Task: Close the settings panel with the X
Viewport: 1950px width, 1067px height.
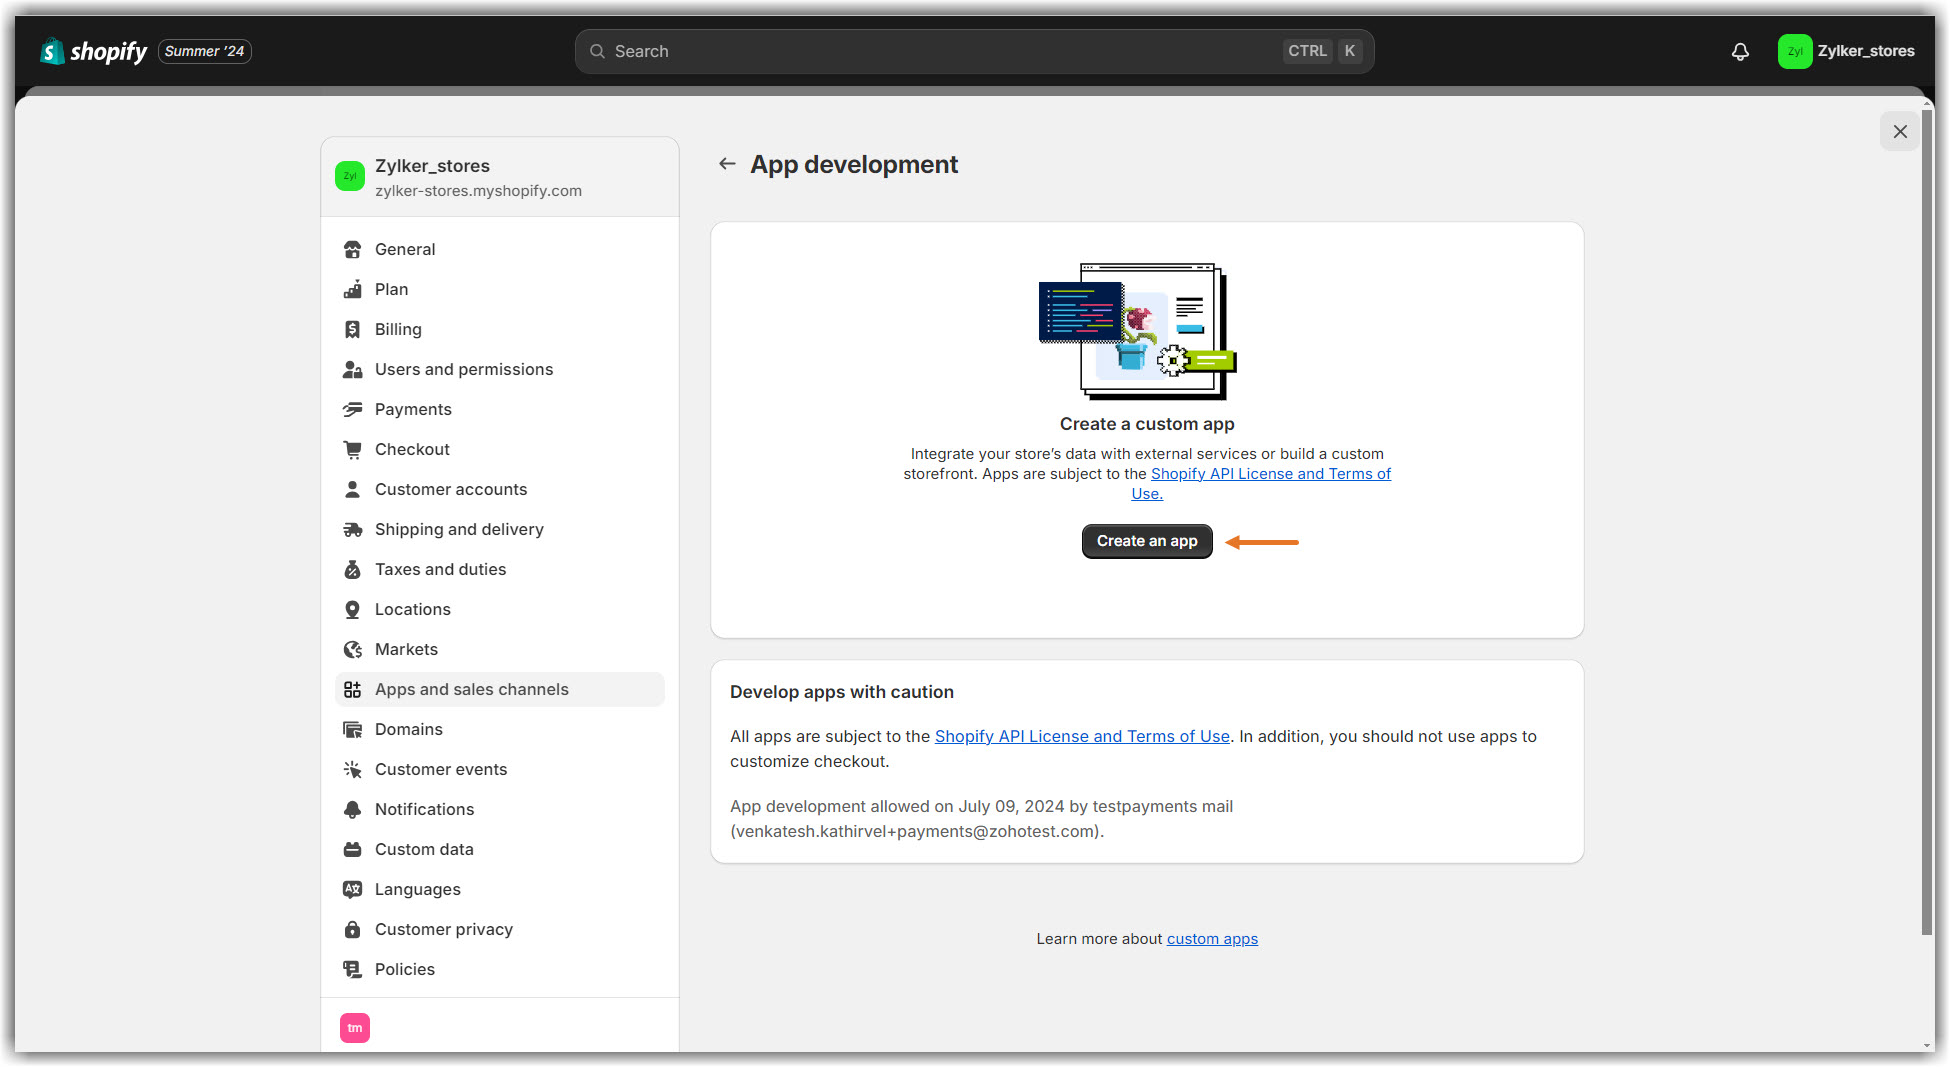Action: pyautogui.click(x=1900, y=131)
